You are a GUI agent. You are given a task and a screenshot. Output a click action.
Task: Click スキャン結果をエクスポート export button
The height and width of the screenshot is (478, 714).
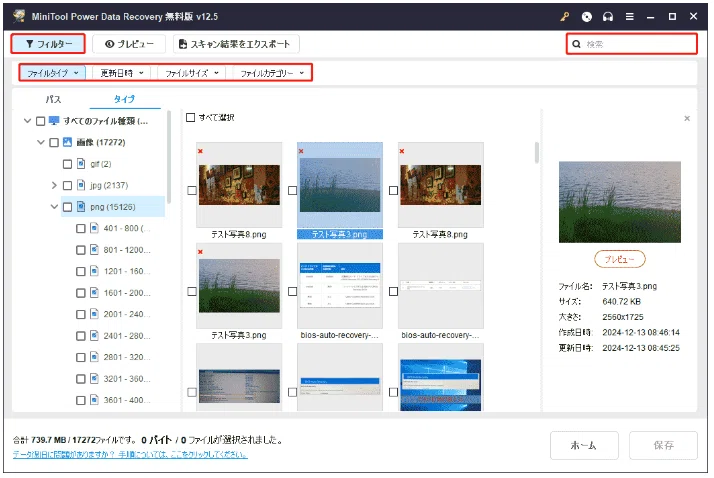click(x=236, y=44)
